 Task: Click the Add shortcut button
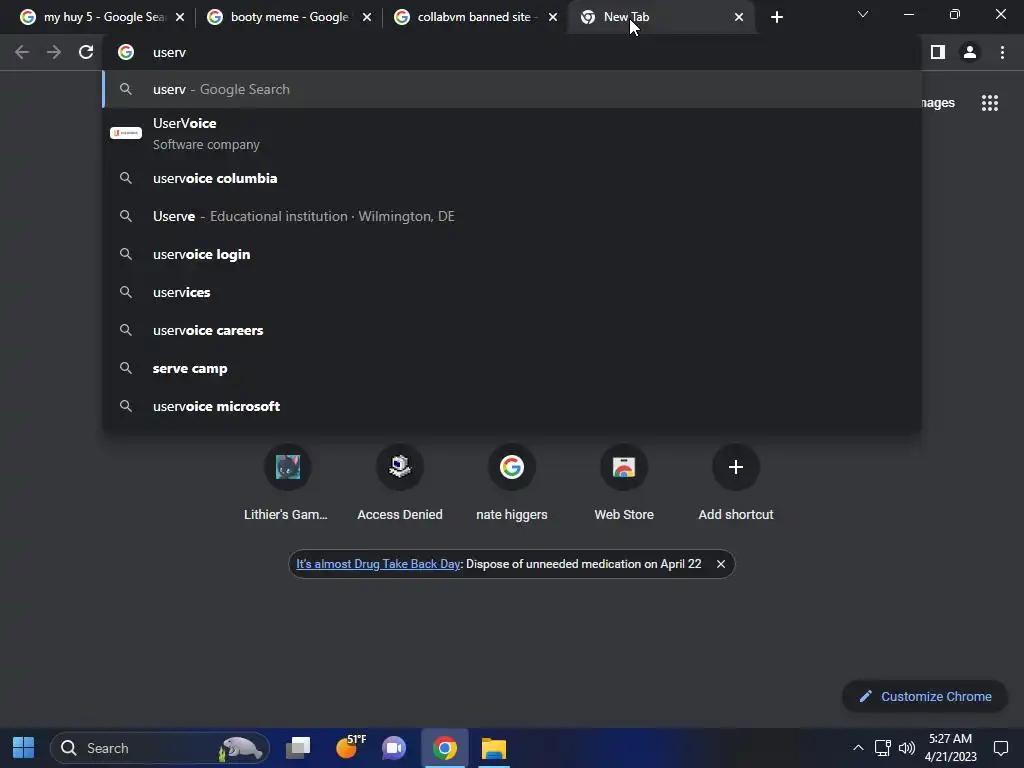pos(736,485)
